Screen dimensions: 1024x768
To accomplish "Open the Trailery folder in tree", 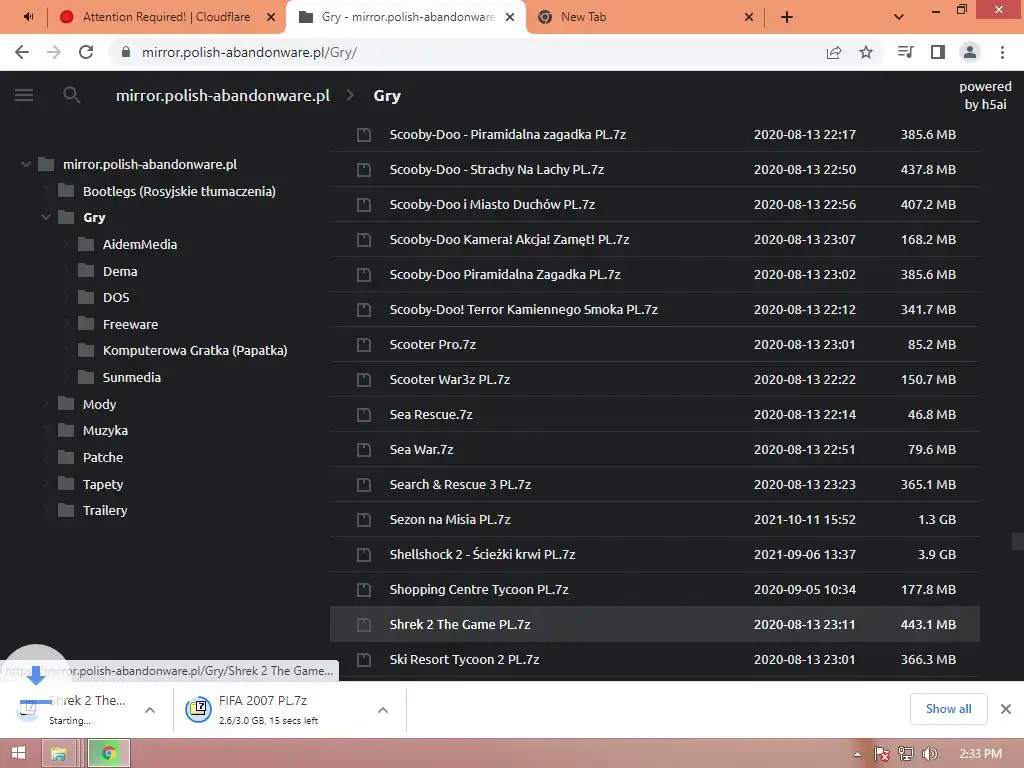I will click(x=104, y=510).
